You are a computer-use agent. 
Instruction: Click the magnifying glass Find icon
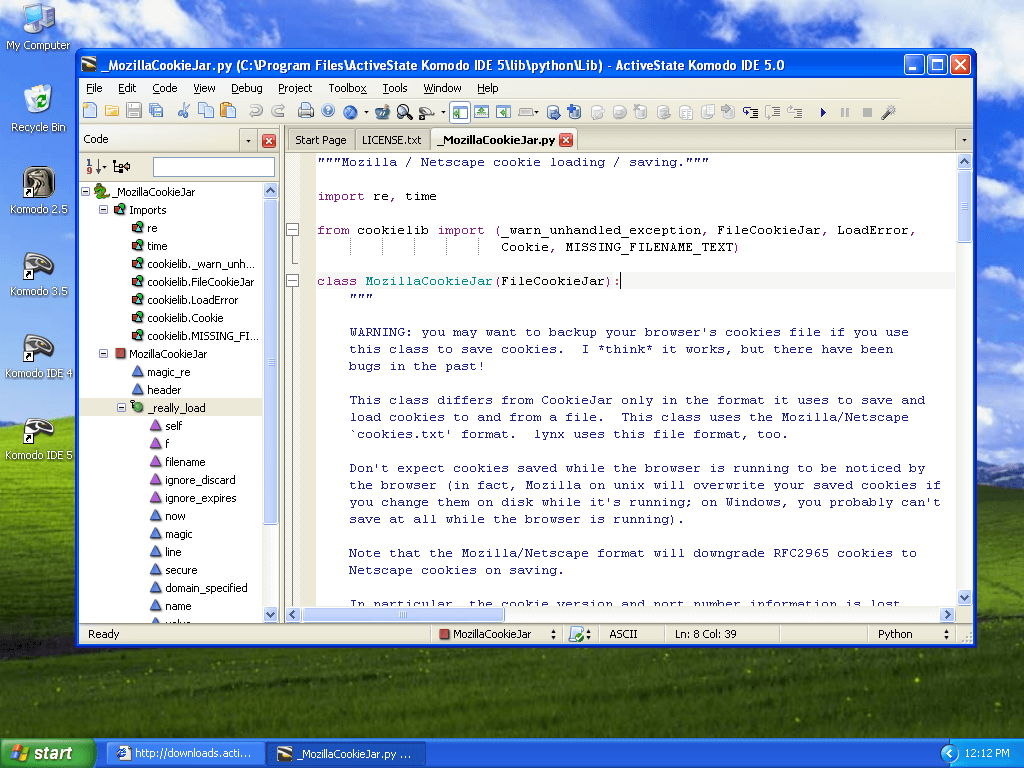click(x=404, y=112)
